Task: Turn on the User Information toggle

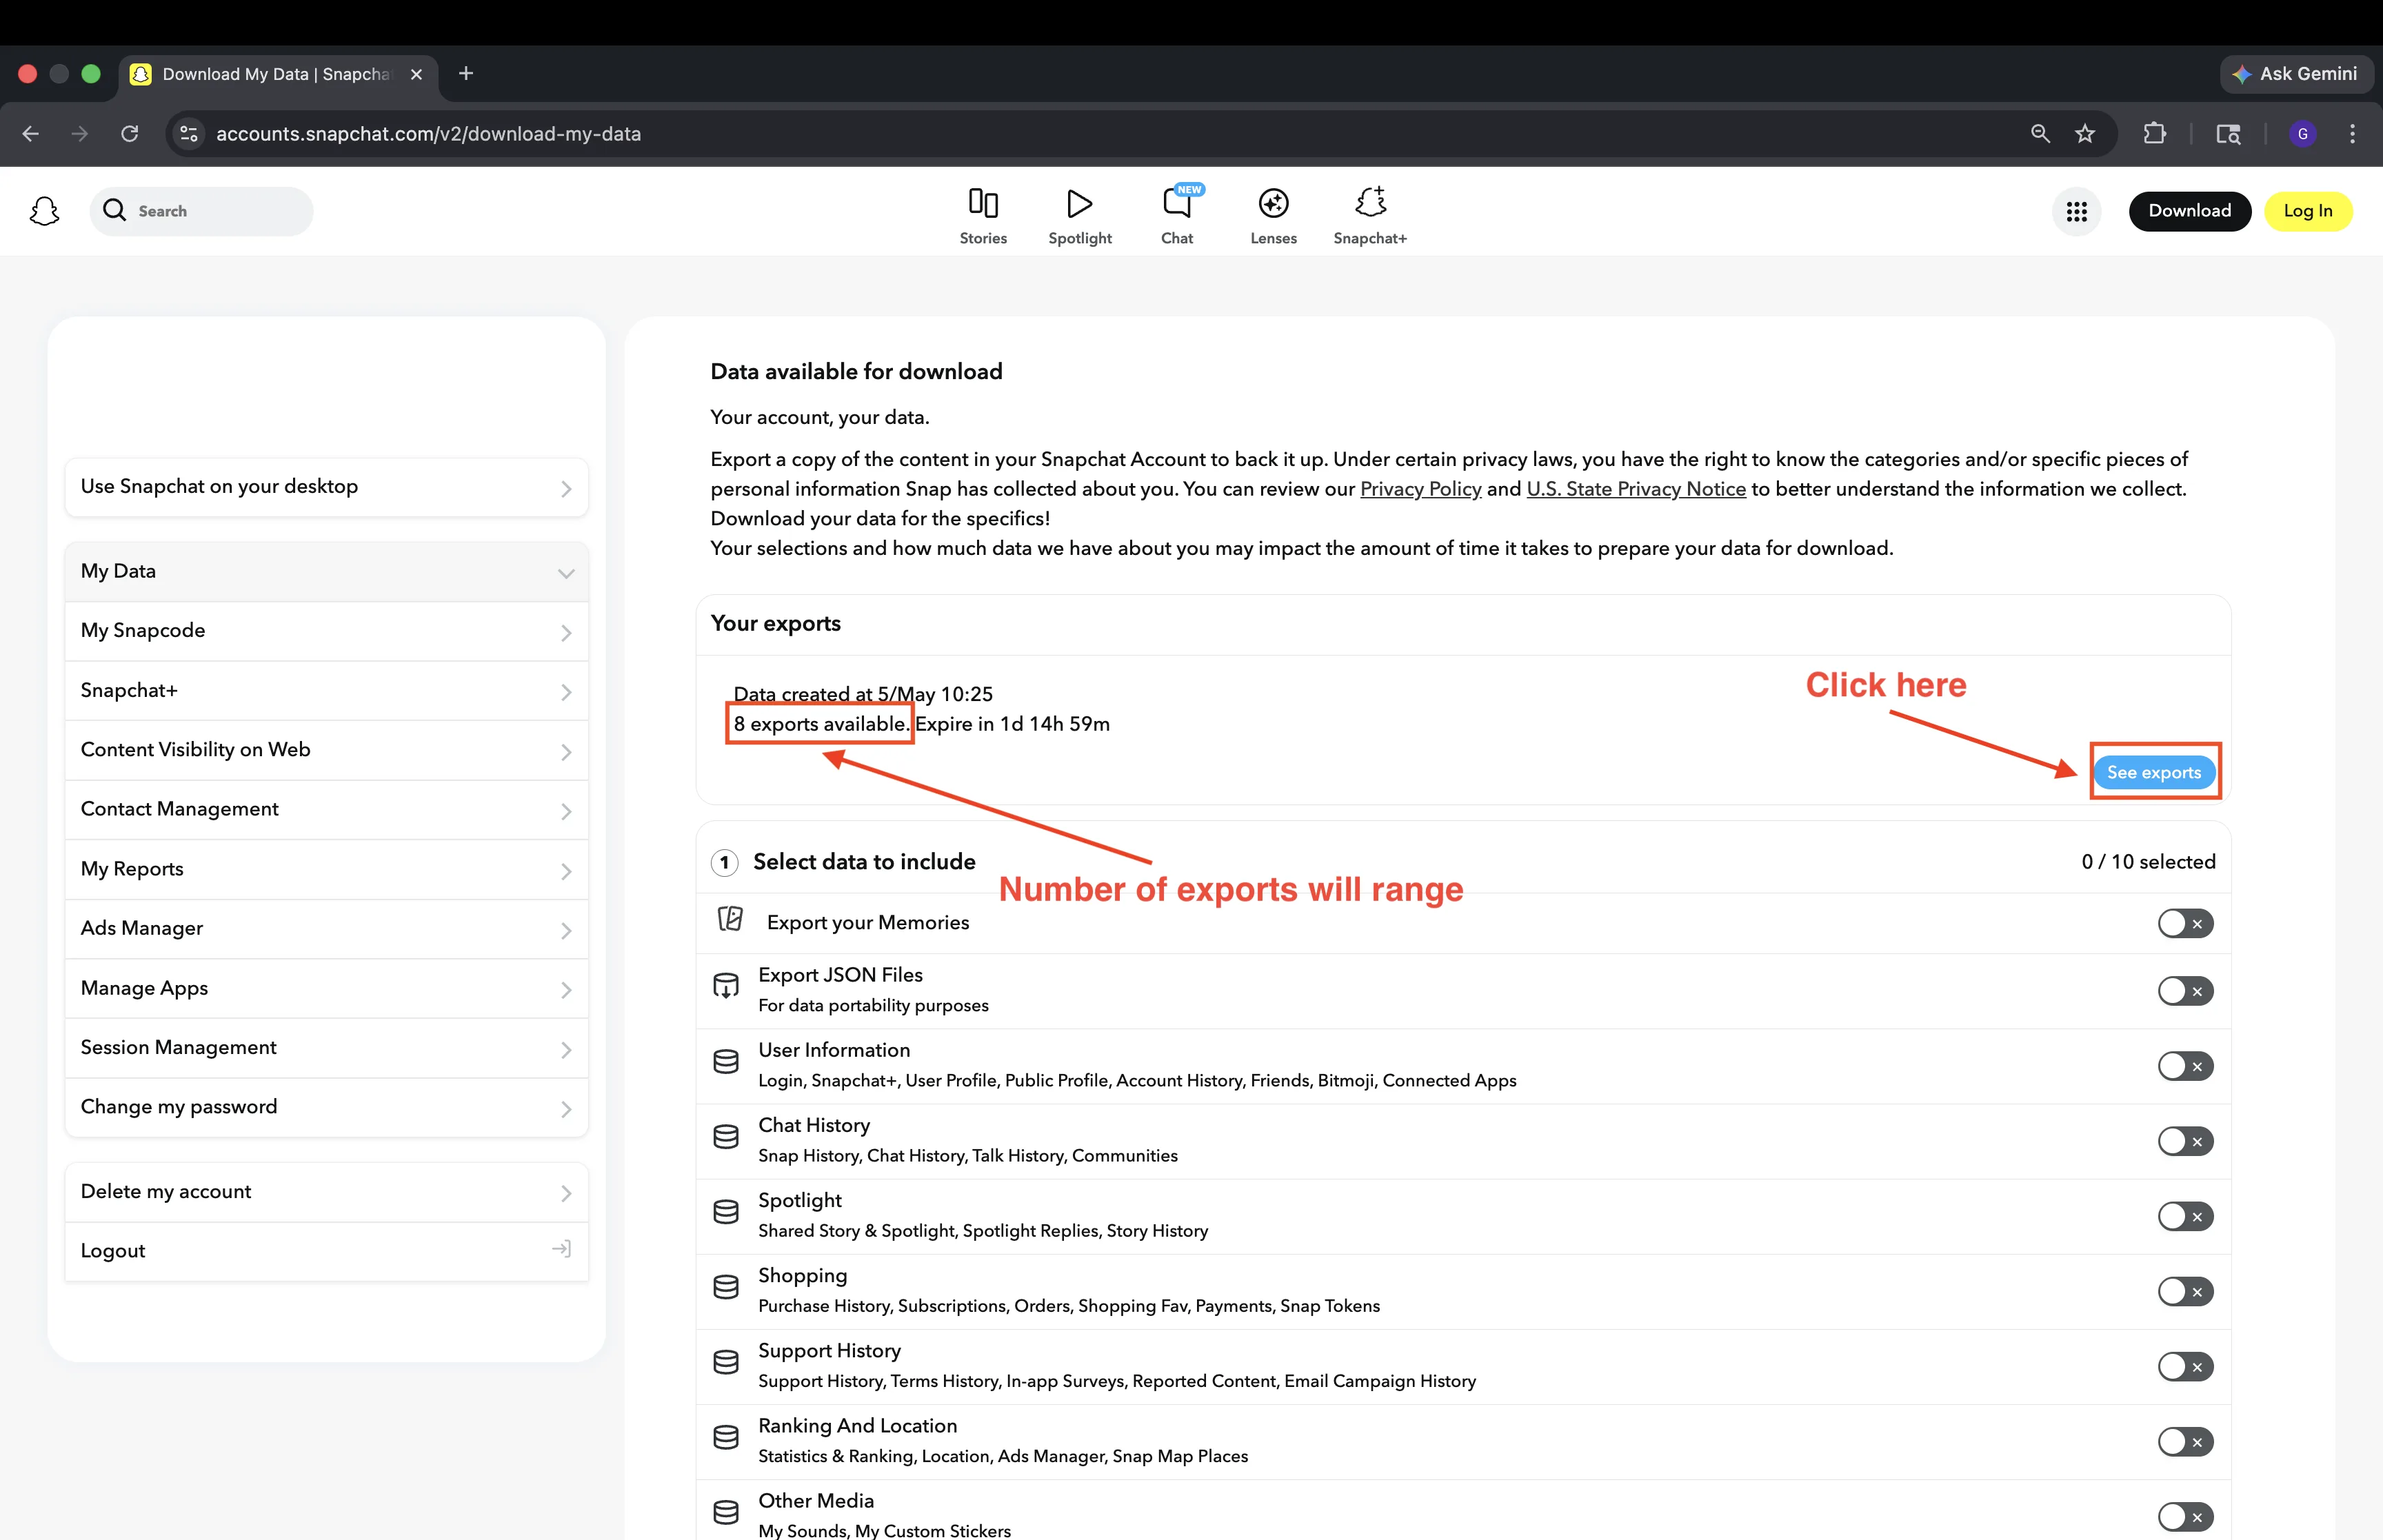Action: (x=2185, y=1066)
